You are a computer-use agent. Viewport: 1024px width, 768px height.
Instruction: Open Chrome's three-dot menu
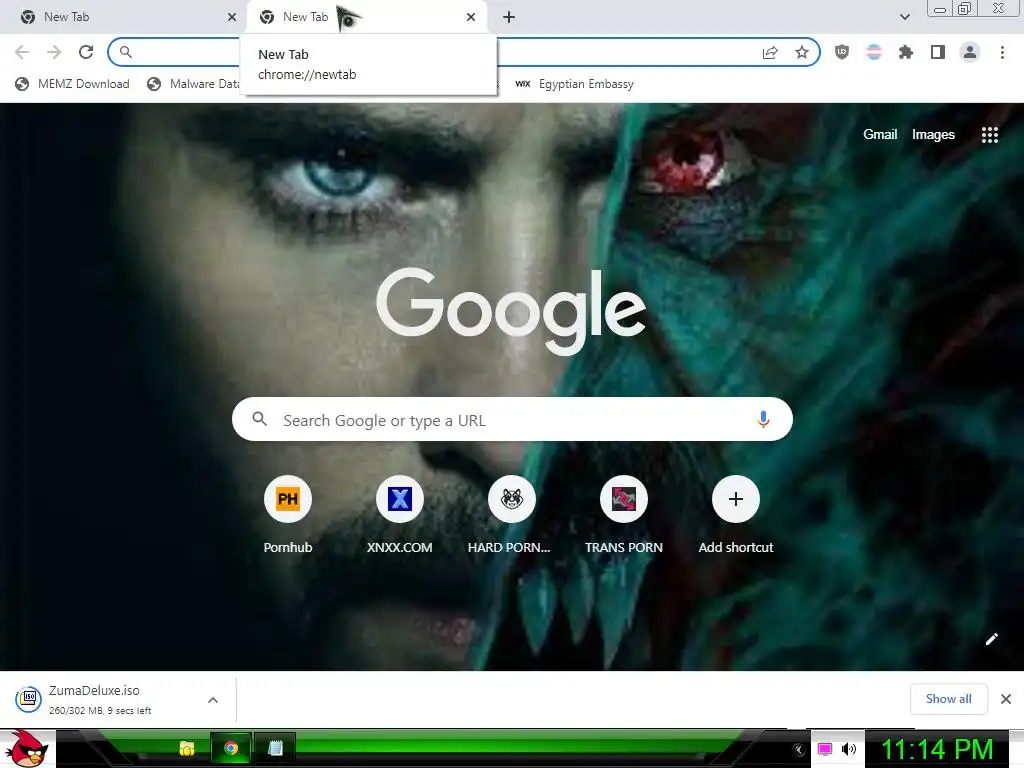[1002, 52]
